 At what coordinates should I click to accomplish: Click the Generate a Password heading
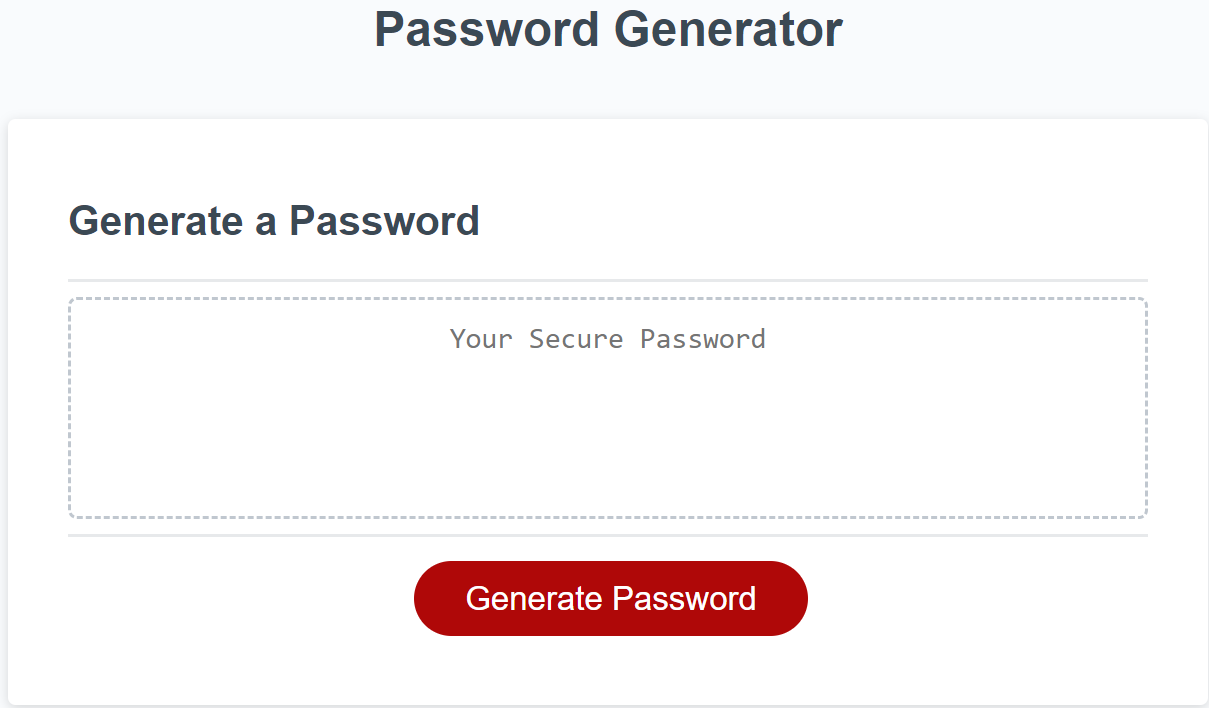(273, 221)
